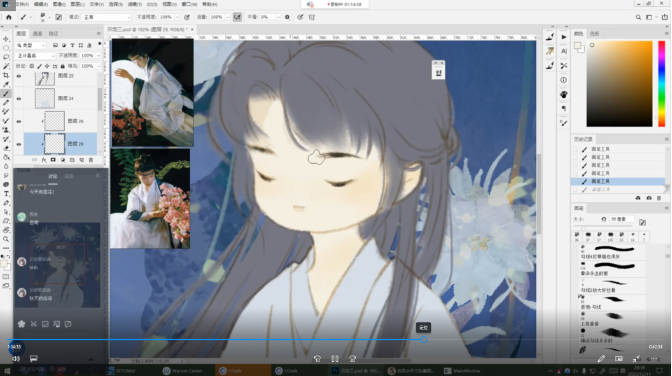Screen dimensions: 672x376
Task: Select the Paint Bucket tool
Action: point(6,157)
